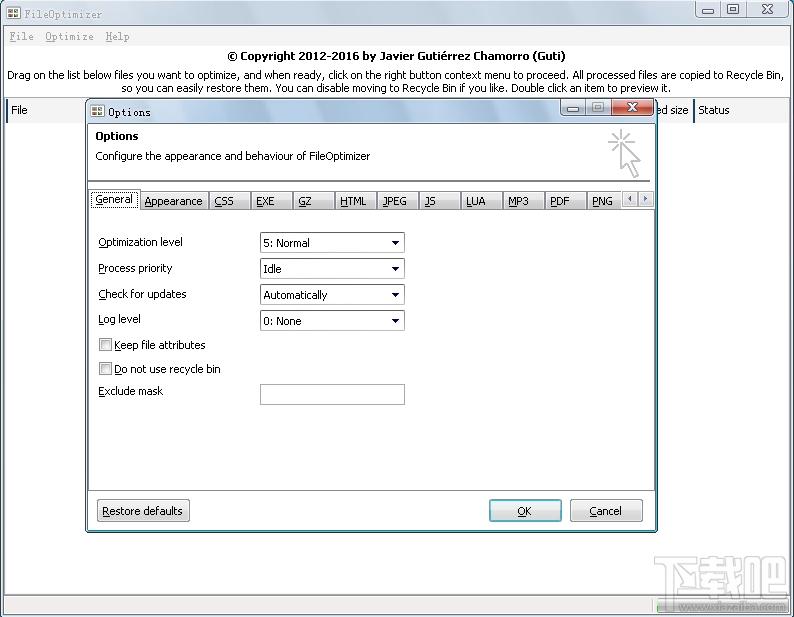Image resolution: width=794 pixels, height=617 pixels.
Task: Select the General tab
Action: click(114, 200)
